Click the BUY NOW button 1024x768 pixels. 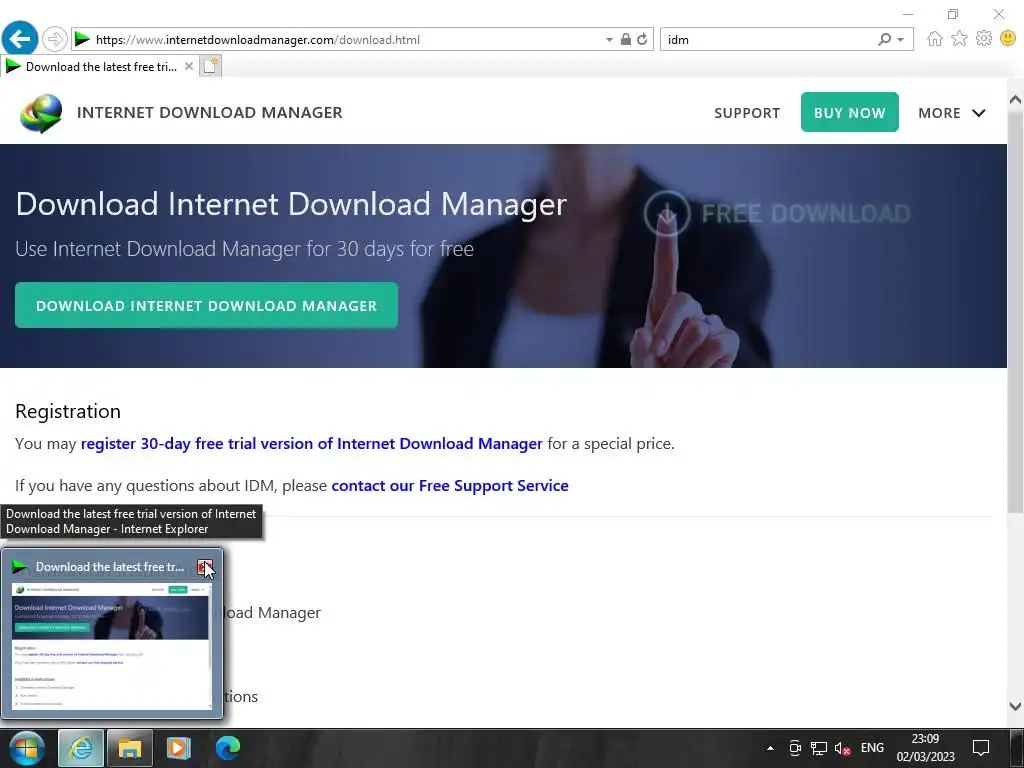pyautogui.click(x=849, y=112)
